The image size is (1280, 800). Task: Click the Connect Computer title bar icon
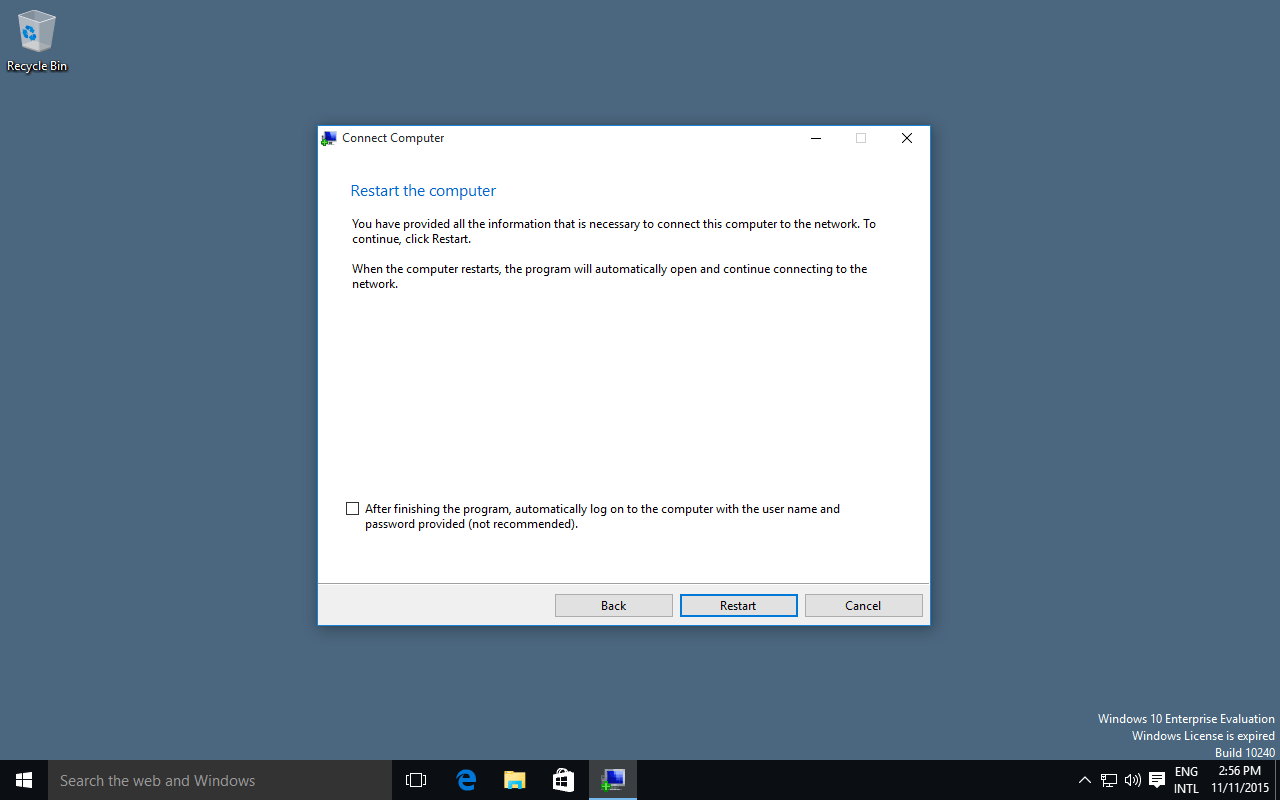329,138
